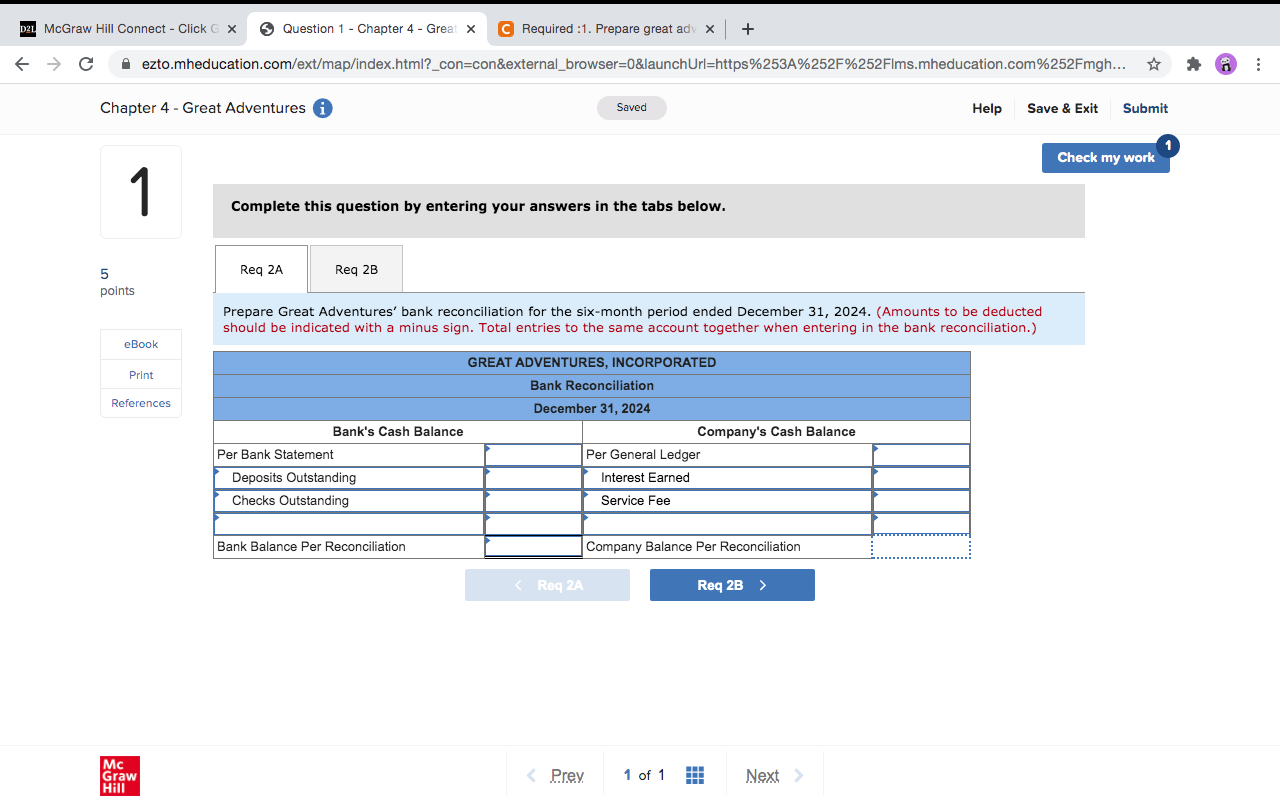Open the Interest Earned label dropdown

point(728,478)
